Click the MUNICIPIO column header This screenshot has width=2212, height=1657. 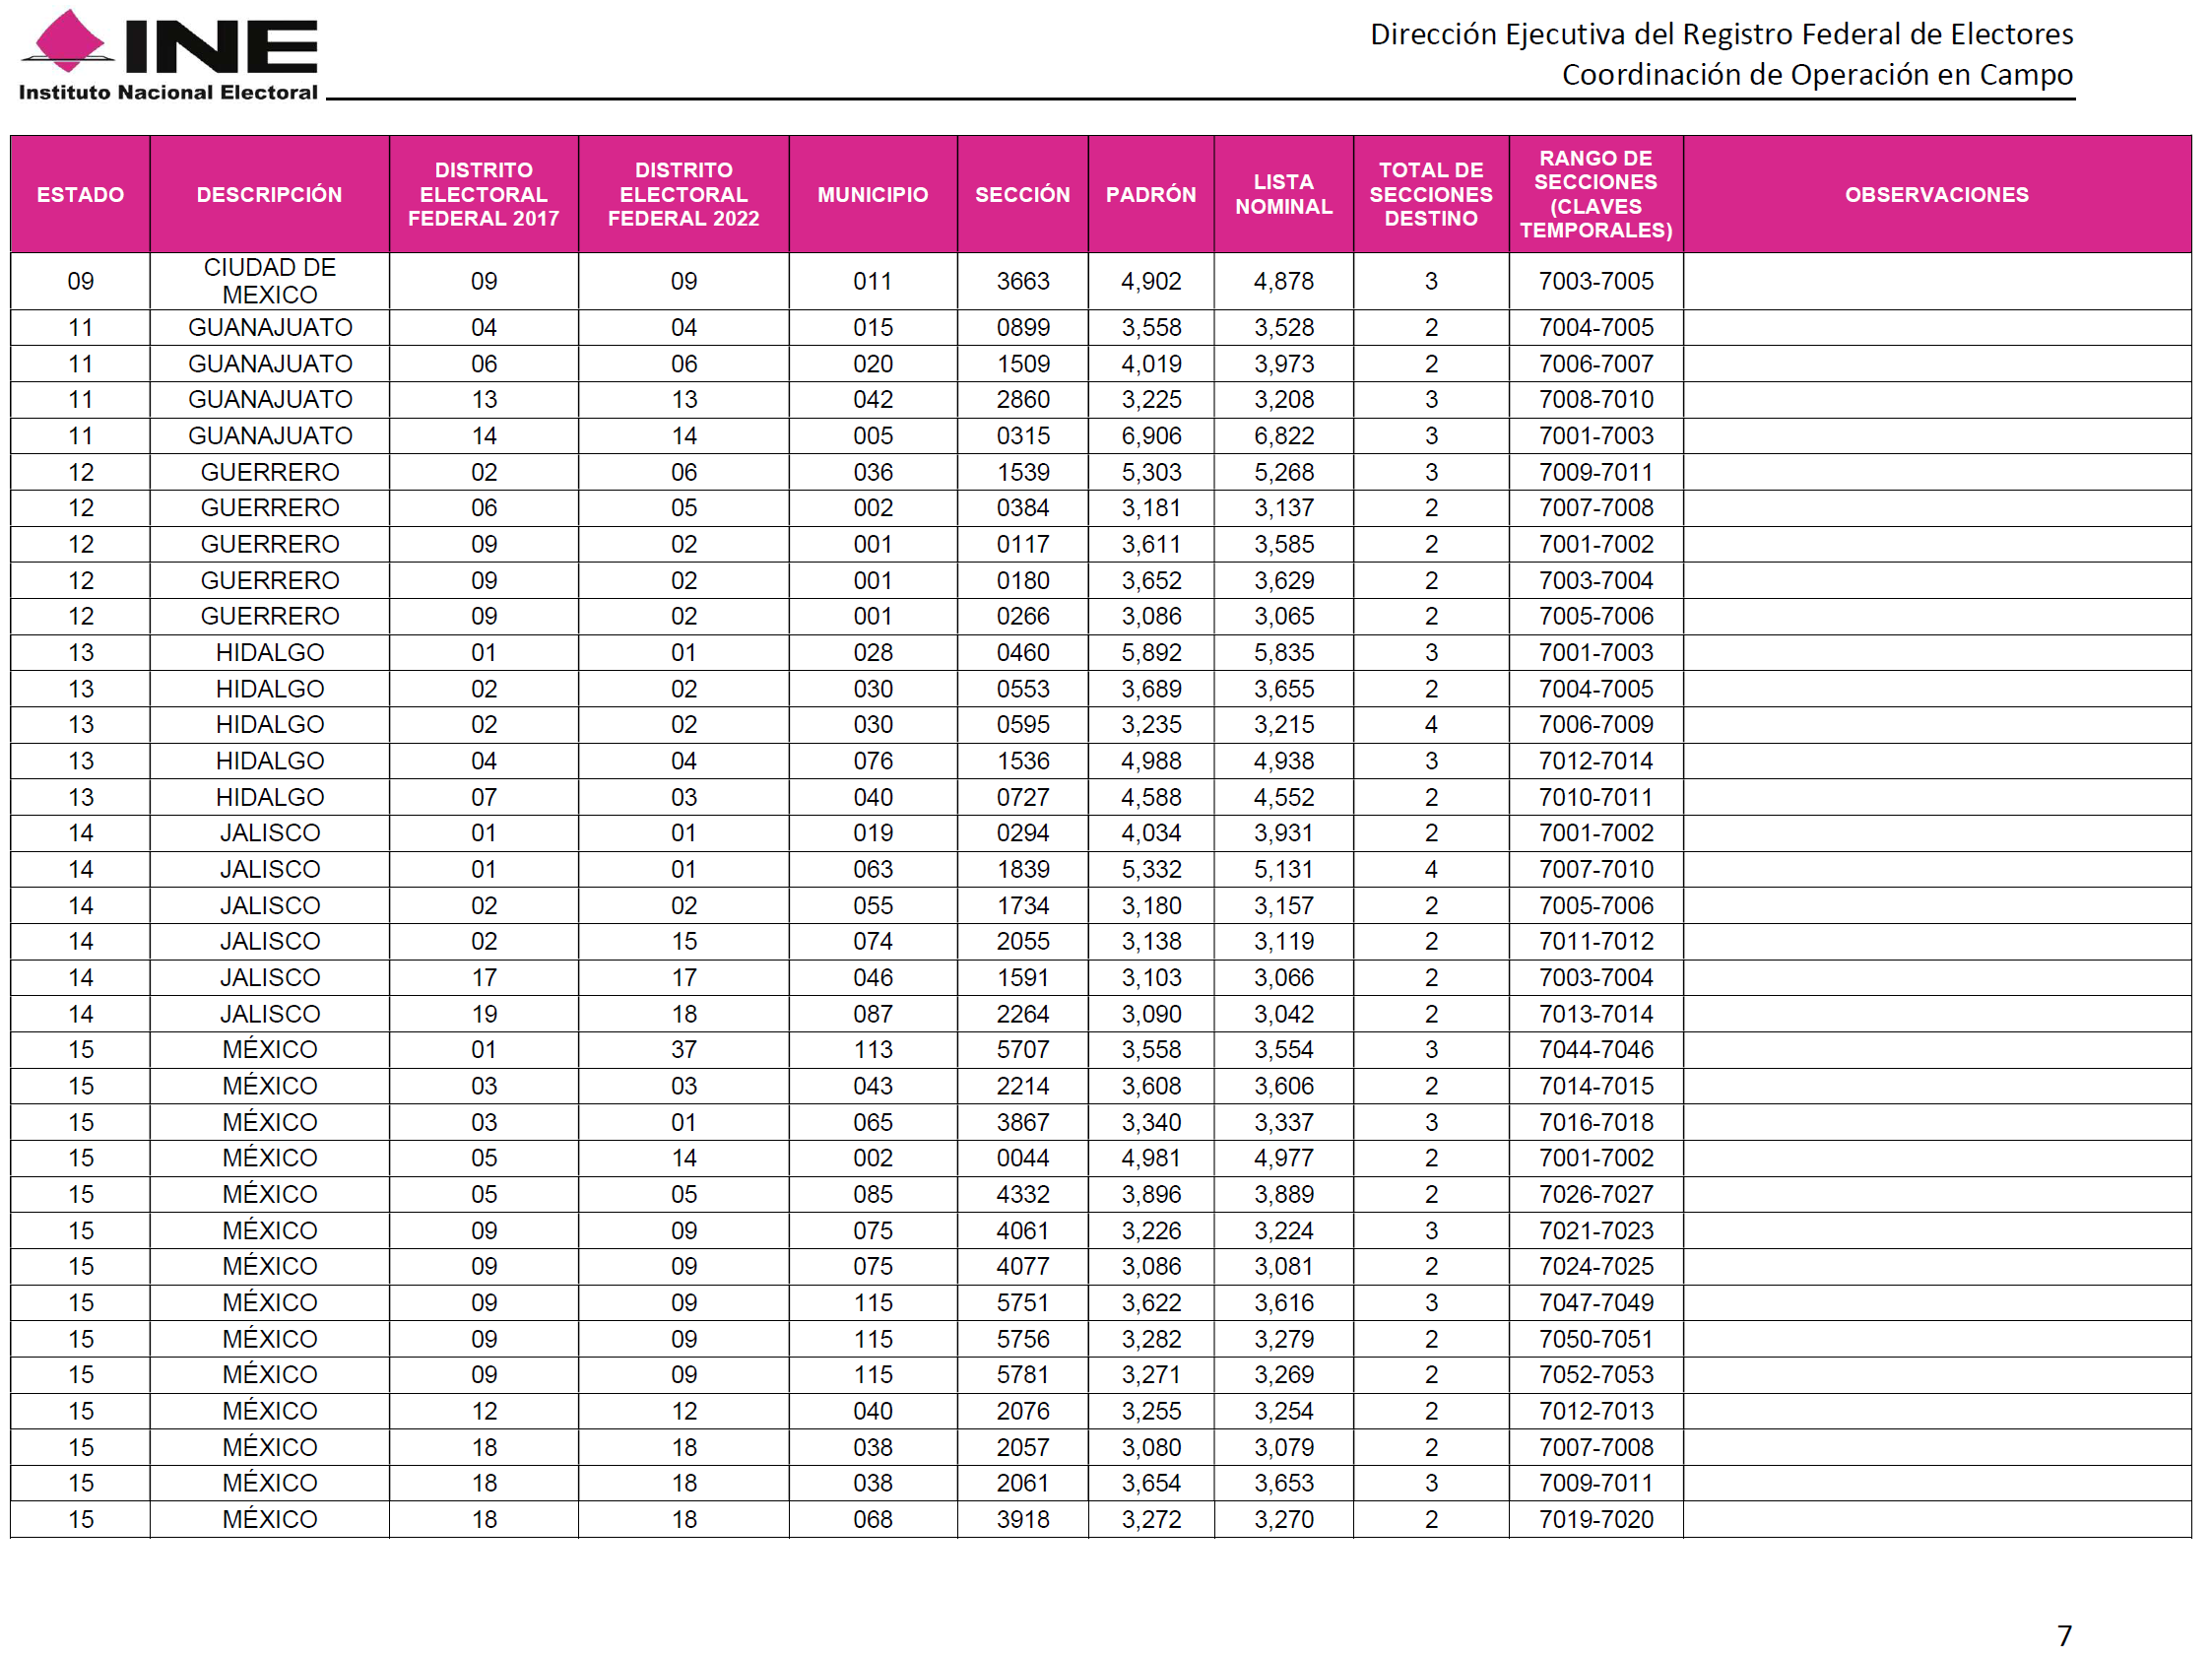tap(872, 194)
